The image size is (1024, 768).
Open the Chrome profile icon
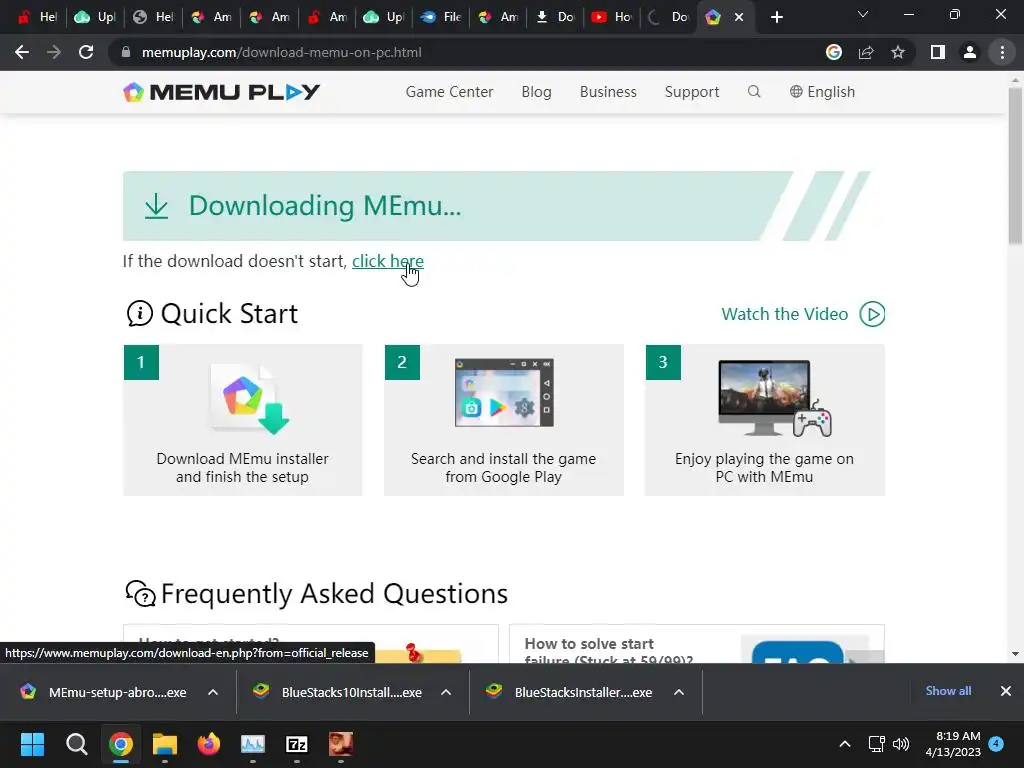(x=970, y=52)
